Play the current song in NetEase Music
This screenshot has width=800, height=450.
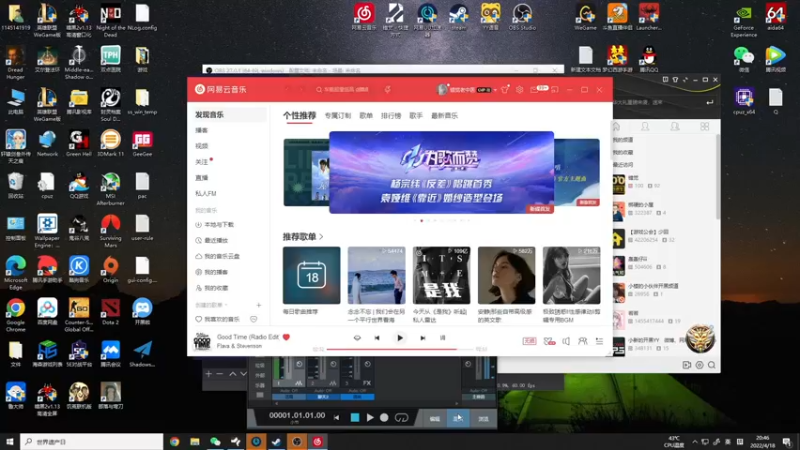(400, 338)
